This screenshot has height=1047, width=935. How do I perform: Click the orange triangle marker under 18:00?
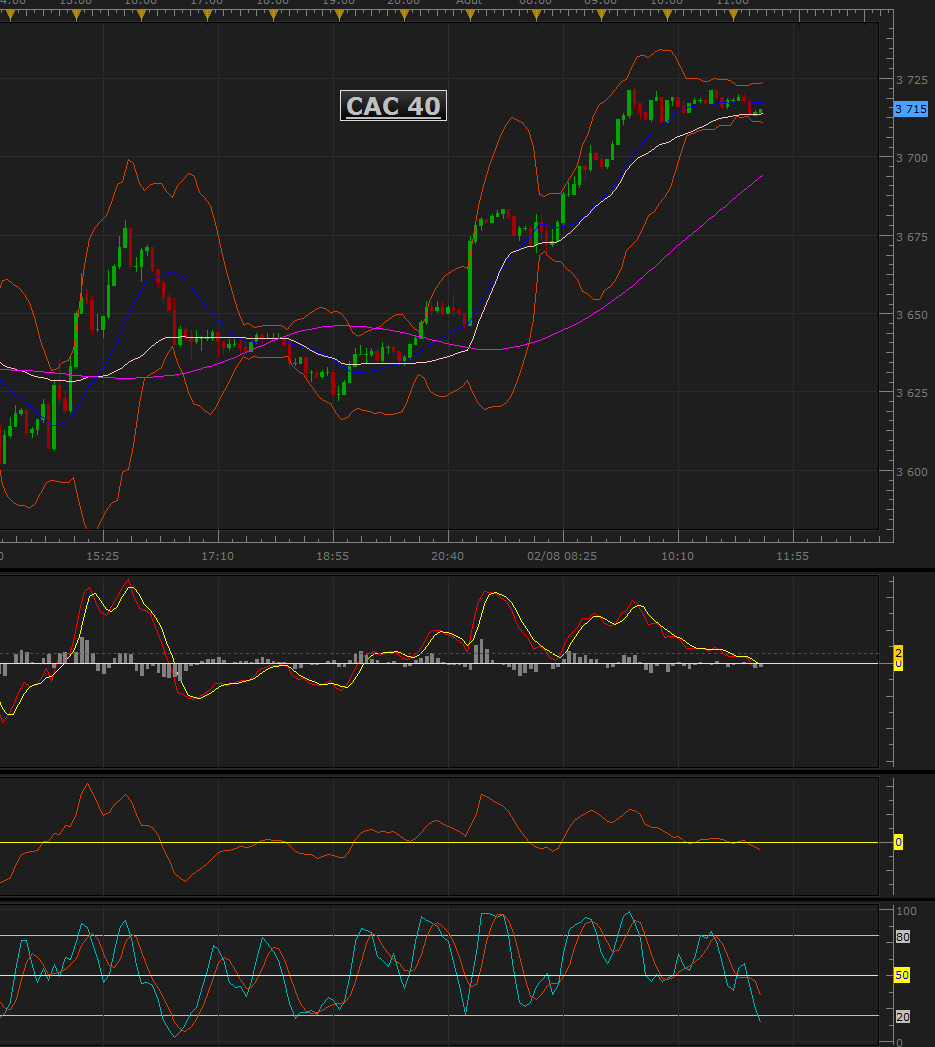[x=273, y=16]
